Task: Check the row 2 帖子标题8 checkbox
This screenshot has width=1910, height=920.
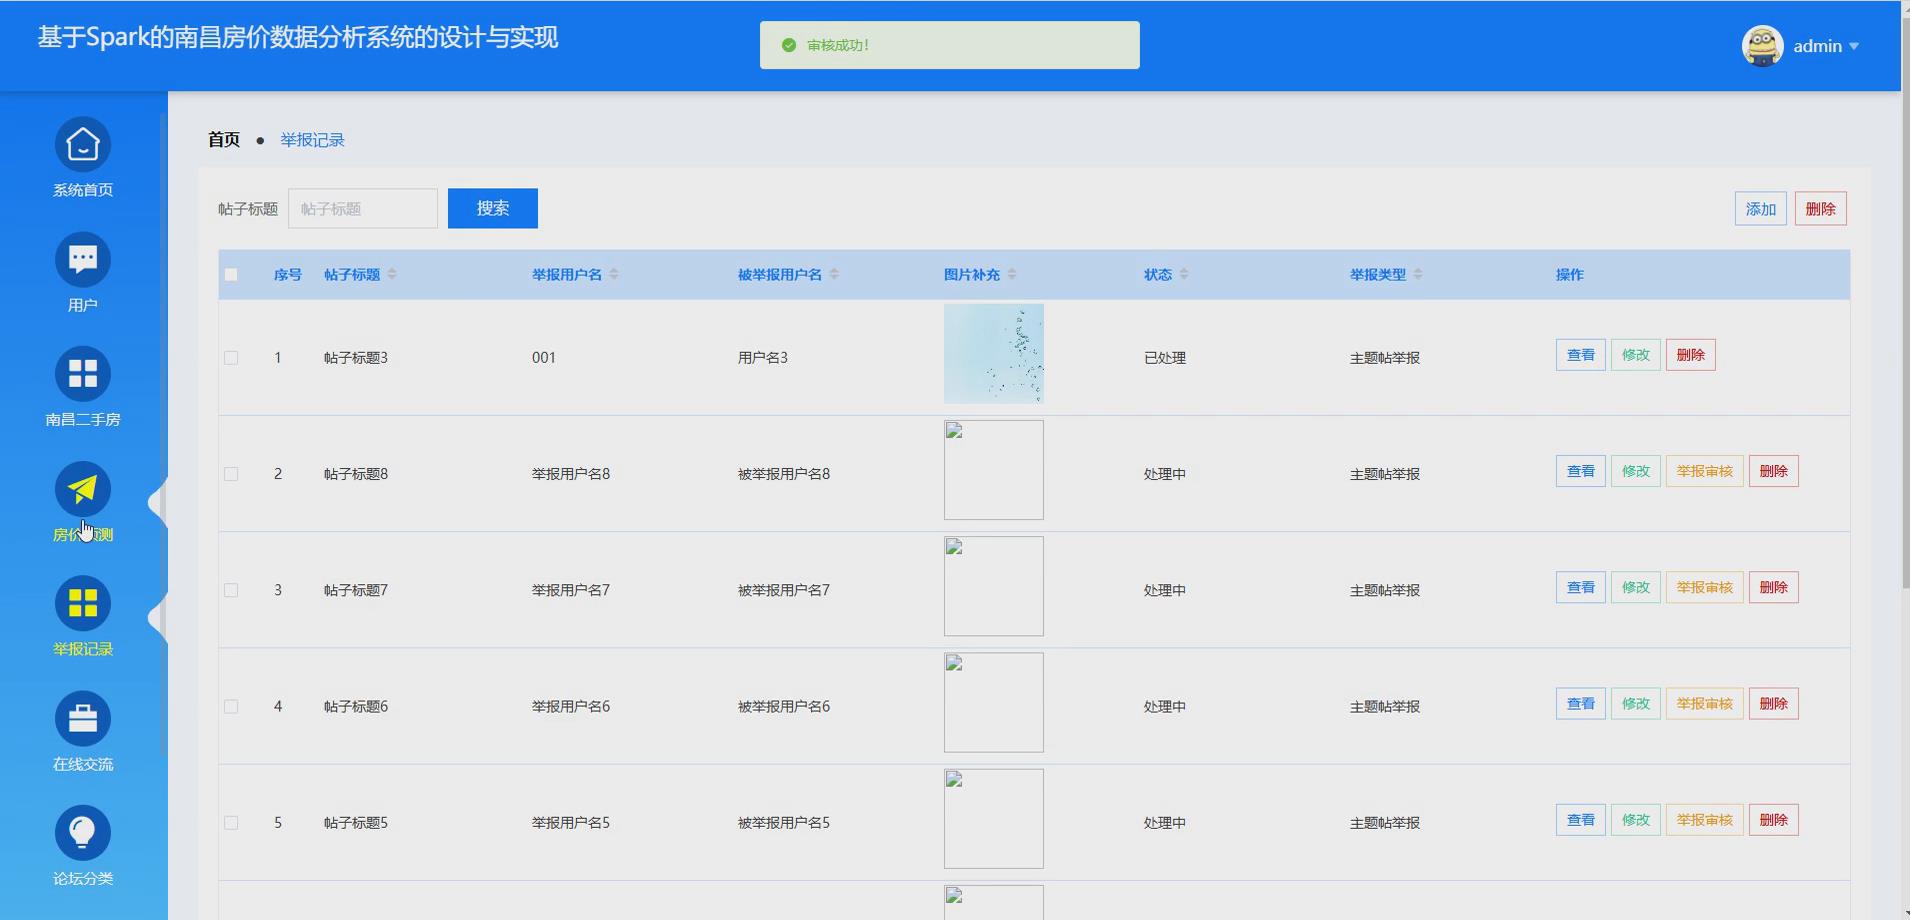Action: click(231, 474)
